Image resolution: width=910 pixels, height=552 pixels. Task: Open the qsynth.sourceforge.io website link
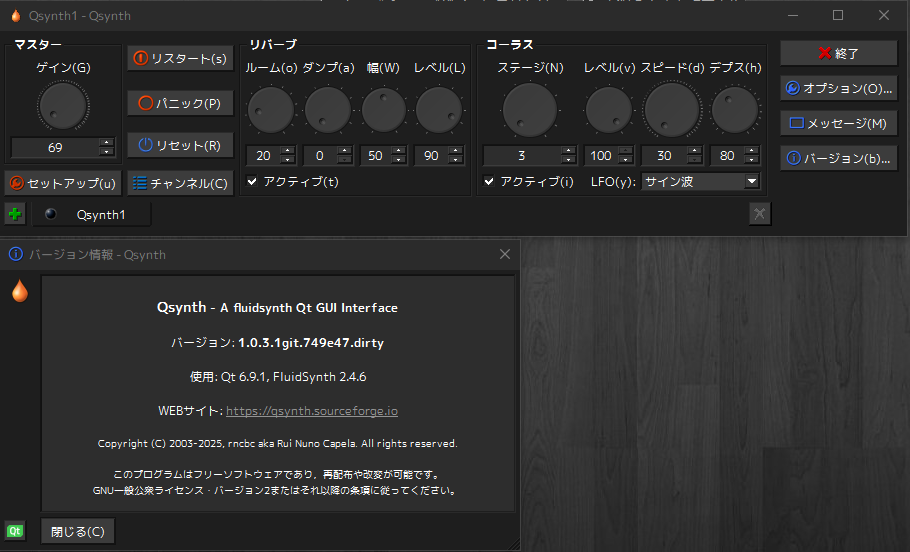(x=312, y=411)
